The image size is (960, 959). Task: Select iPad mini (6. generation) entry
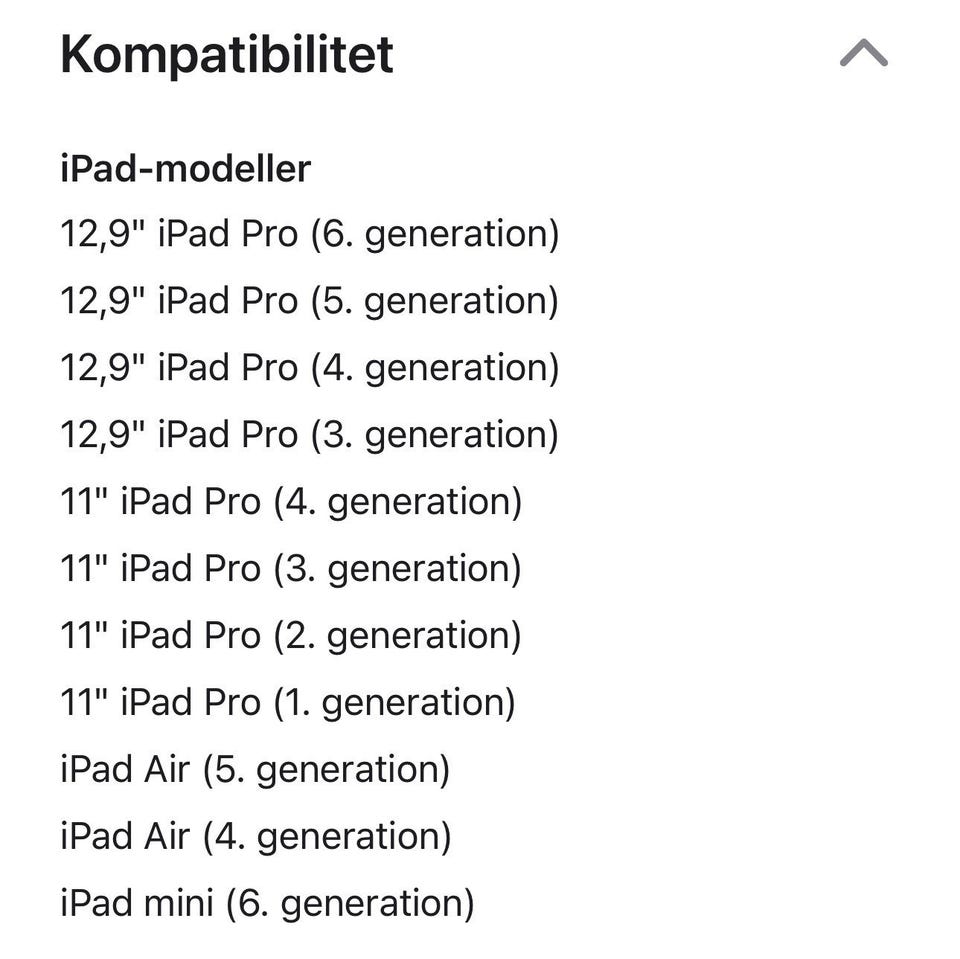[267, 903]
